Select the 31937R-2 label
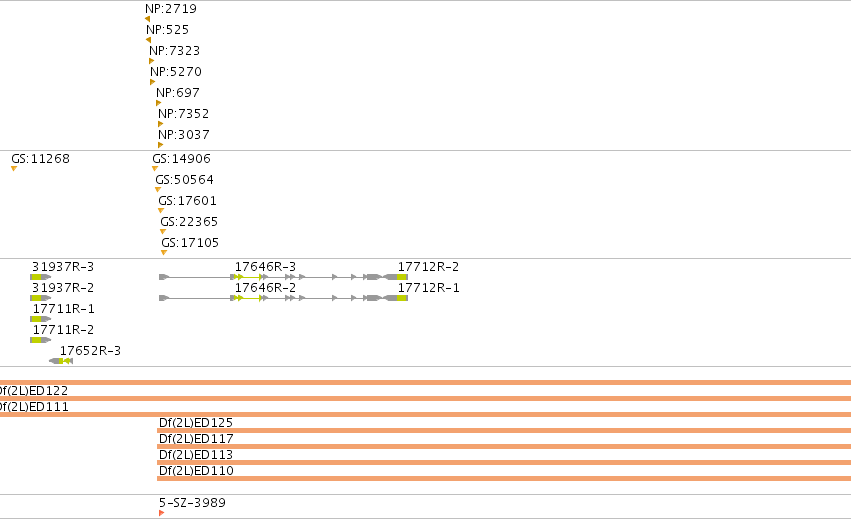The image size is (851, 519). coord(63,288)
